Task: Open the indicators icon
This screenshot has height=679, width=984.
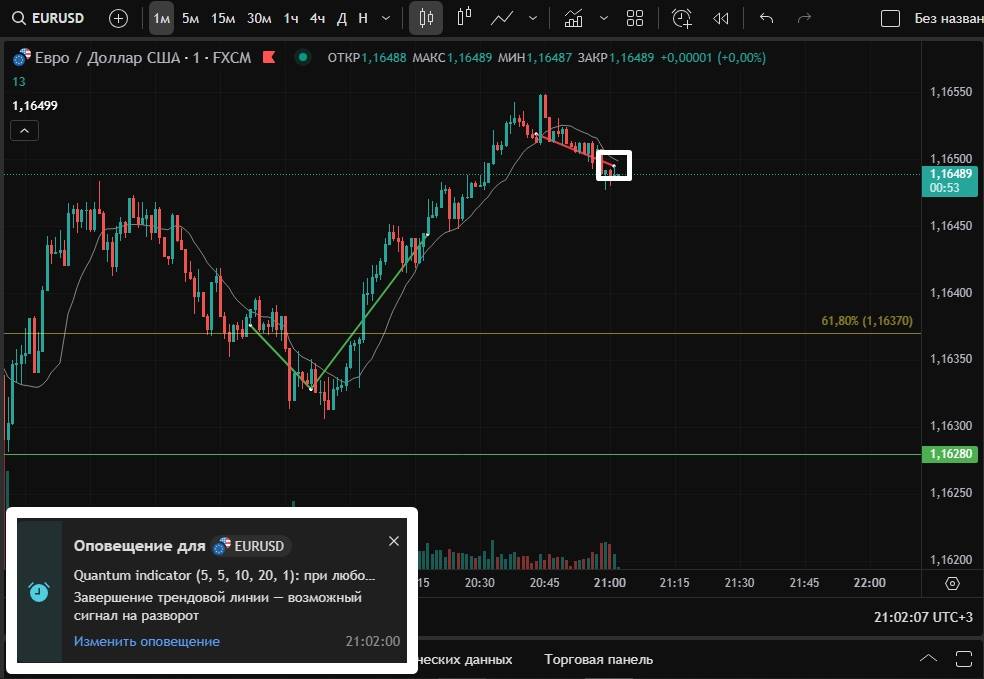Action: (x=573, y=18)
